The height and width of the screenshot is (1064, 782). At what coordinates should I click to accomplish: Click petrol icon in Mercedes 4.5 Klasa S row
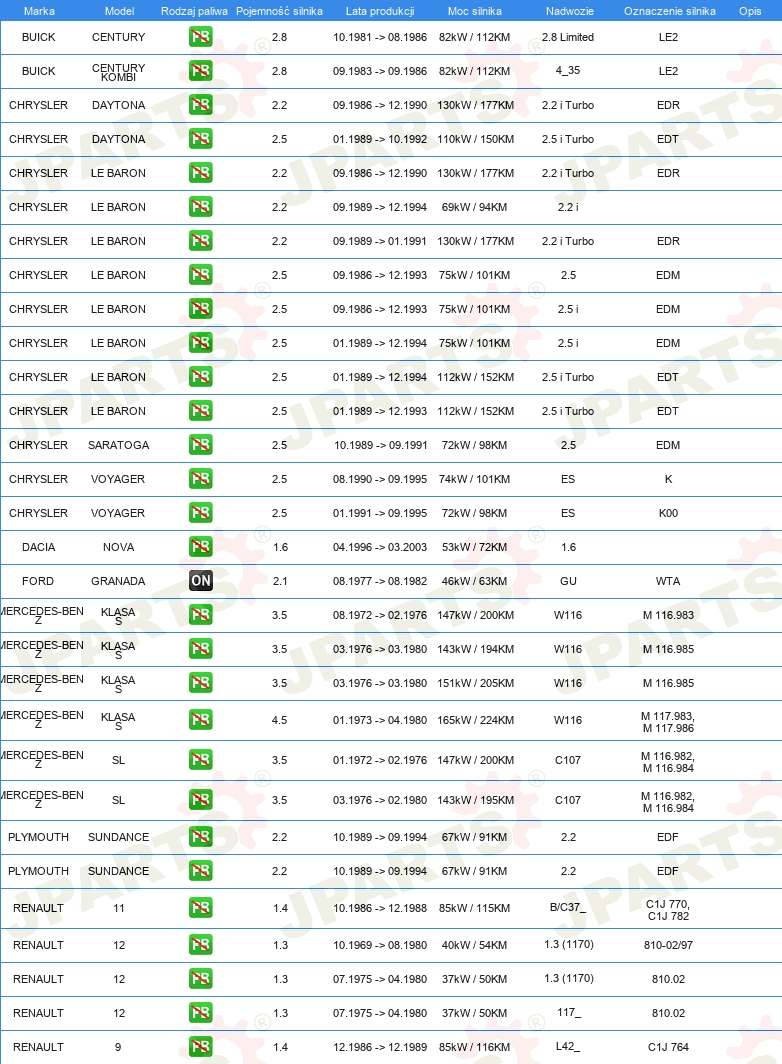click(200, 719)
